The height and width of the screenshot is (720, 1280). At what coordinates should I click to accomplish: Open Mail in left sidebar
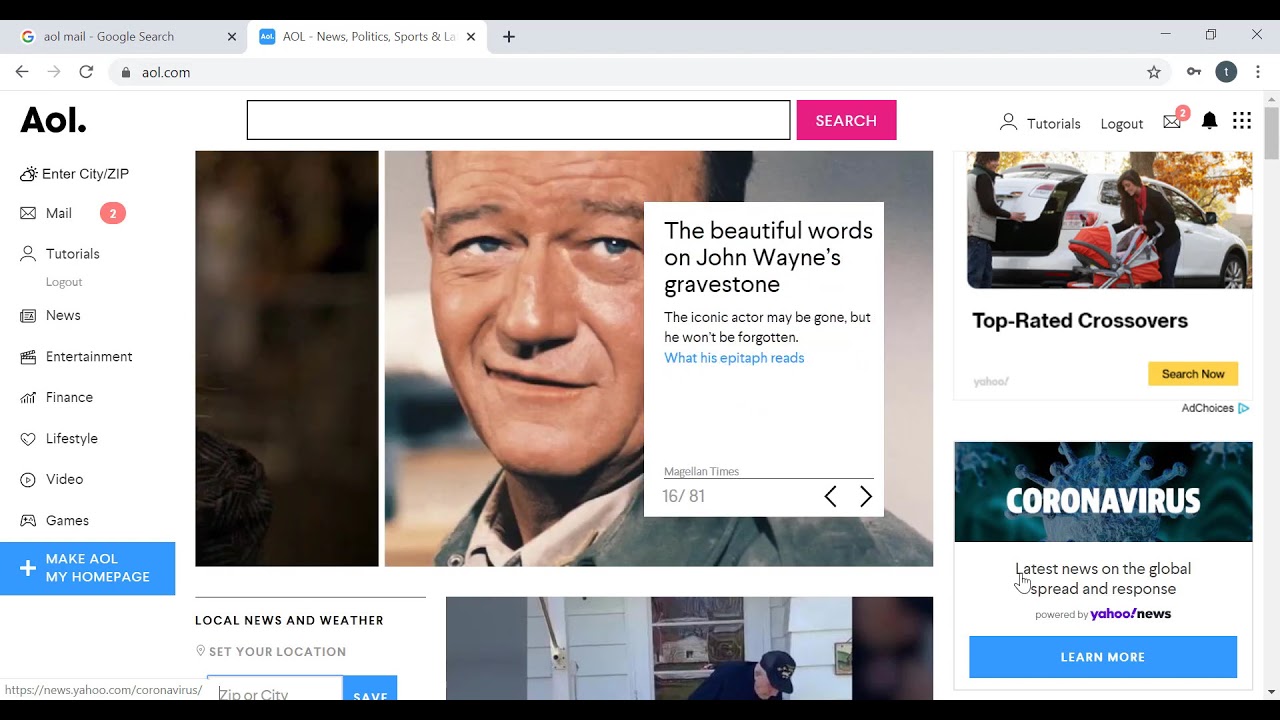point(59,213)
